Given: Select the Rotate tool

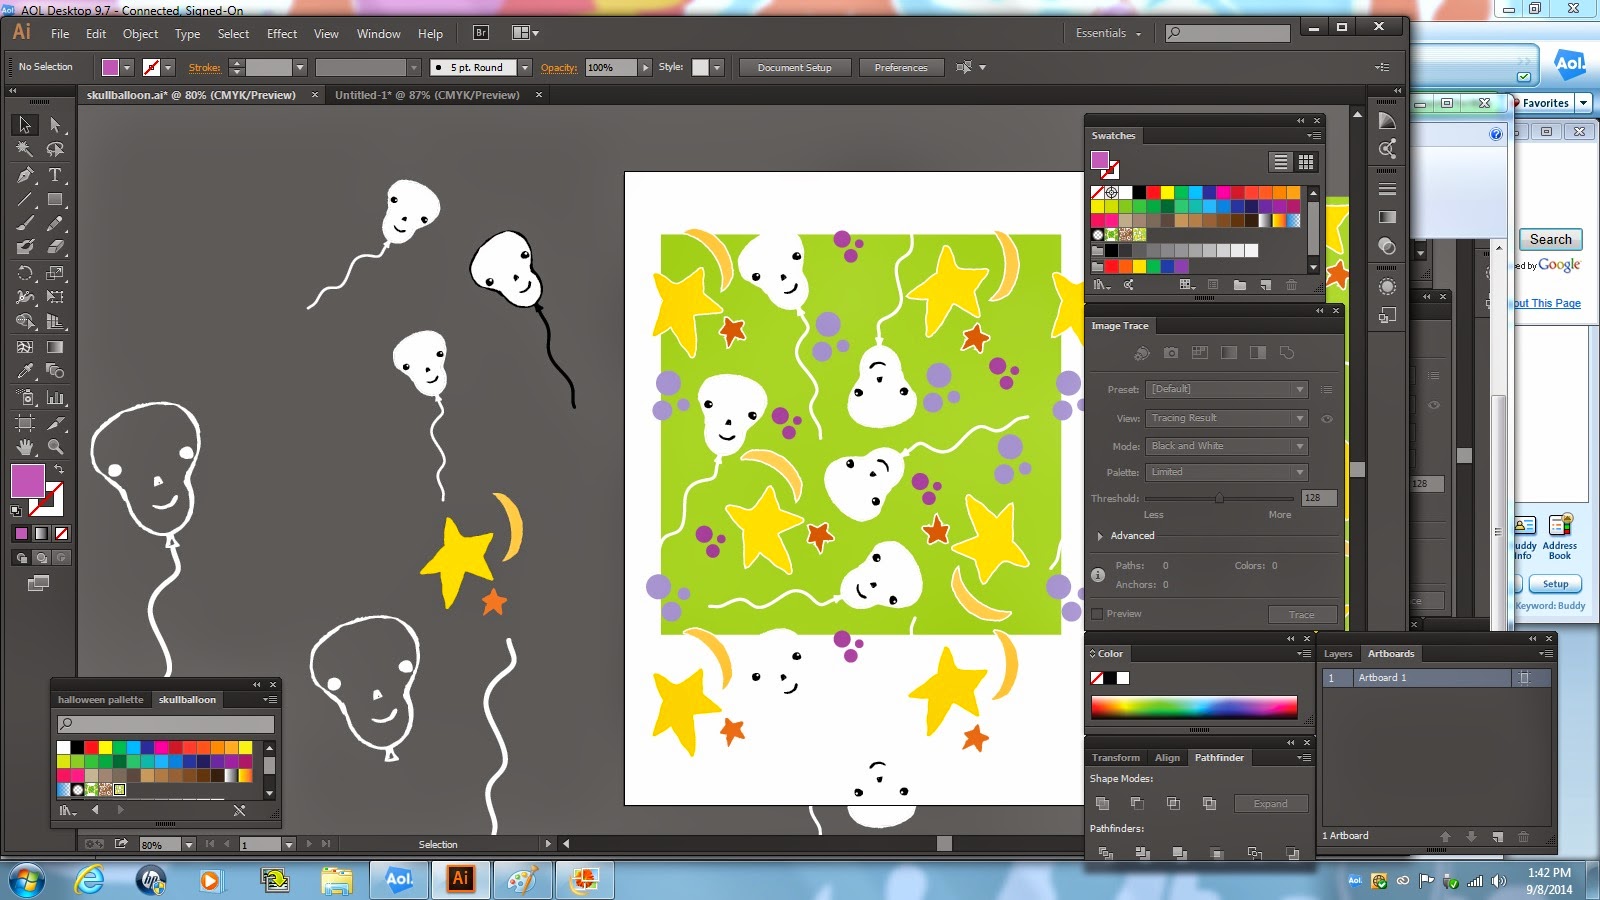Looking at the screenshot, I should (x=25, y=272).
